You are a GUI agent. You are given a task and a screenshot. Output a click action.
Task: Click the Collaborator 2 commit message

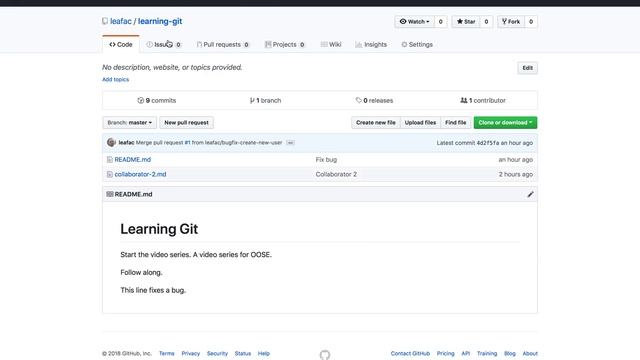tap(336, 174)
